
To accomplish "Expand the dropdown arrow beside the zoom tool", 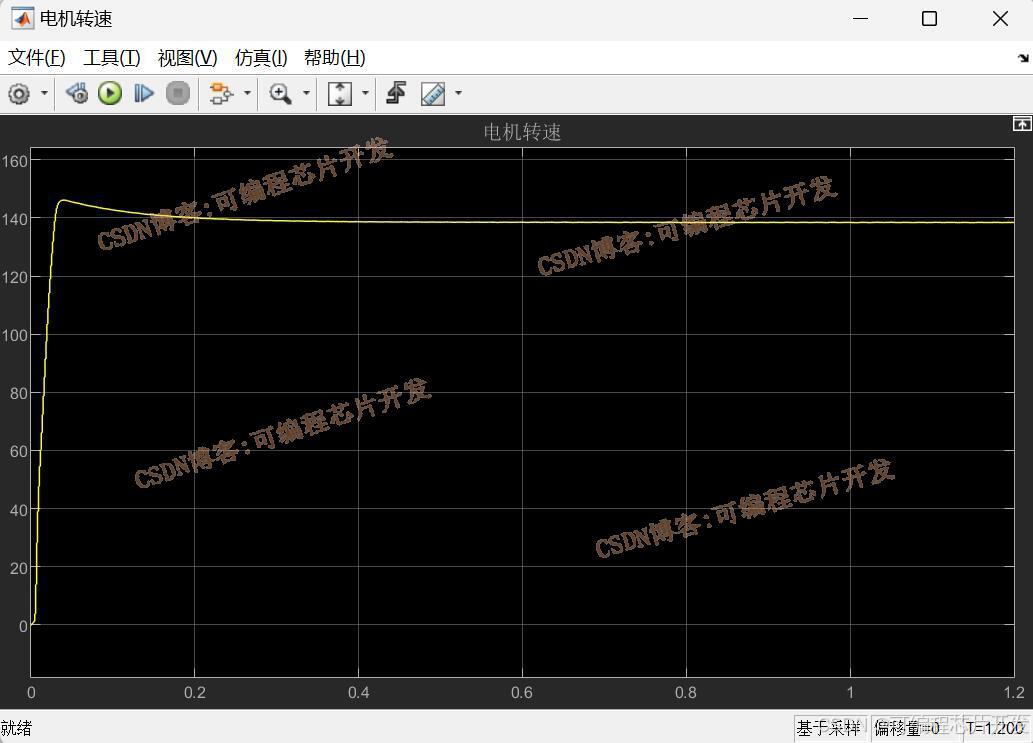I will click(306, 94).
